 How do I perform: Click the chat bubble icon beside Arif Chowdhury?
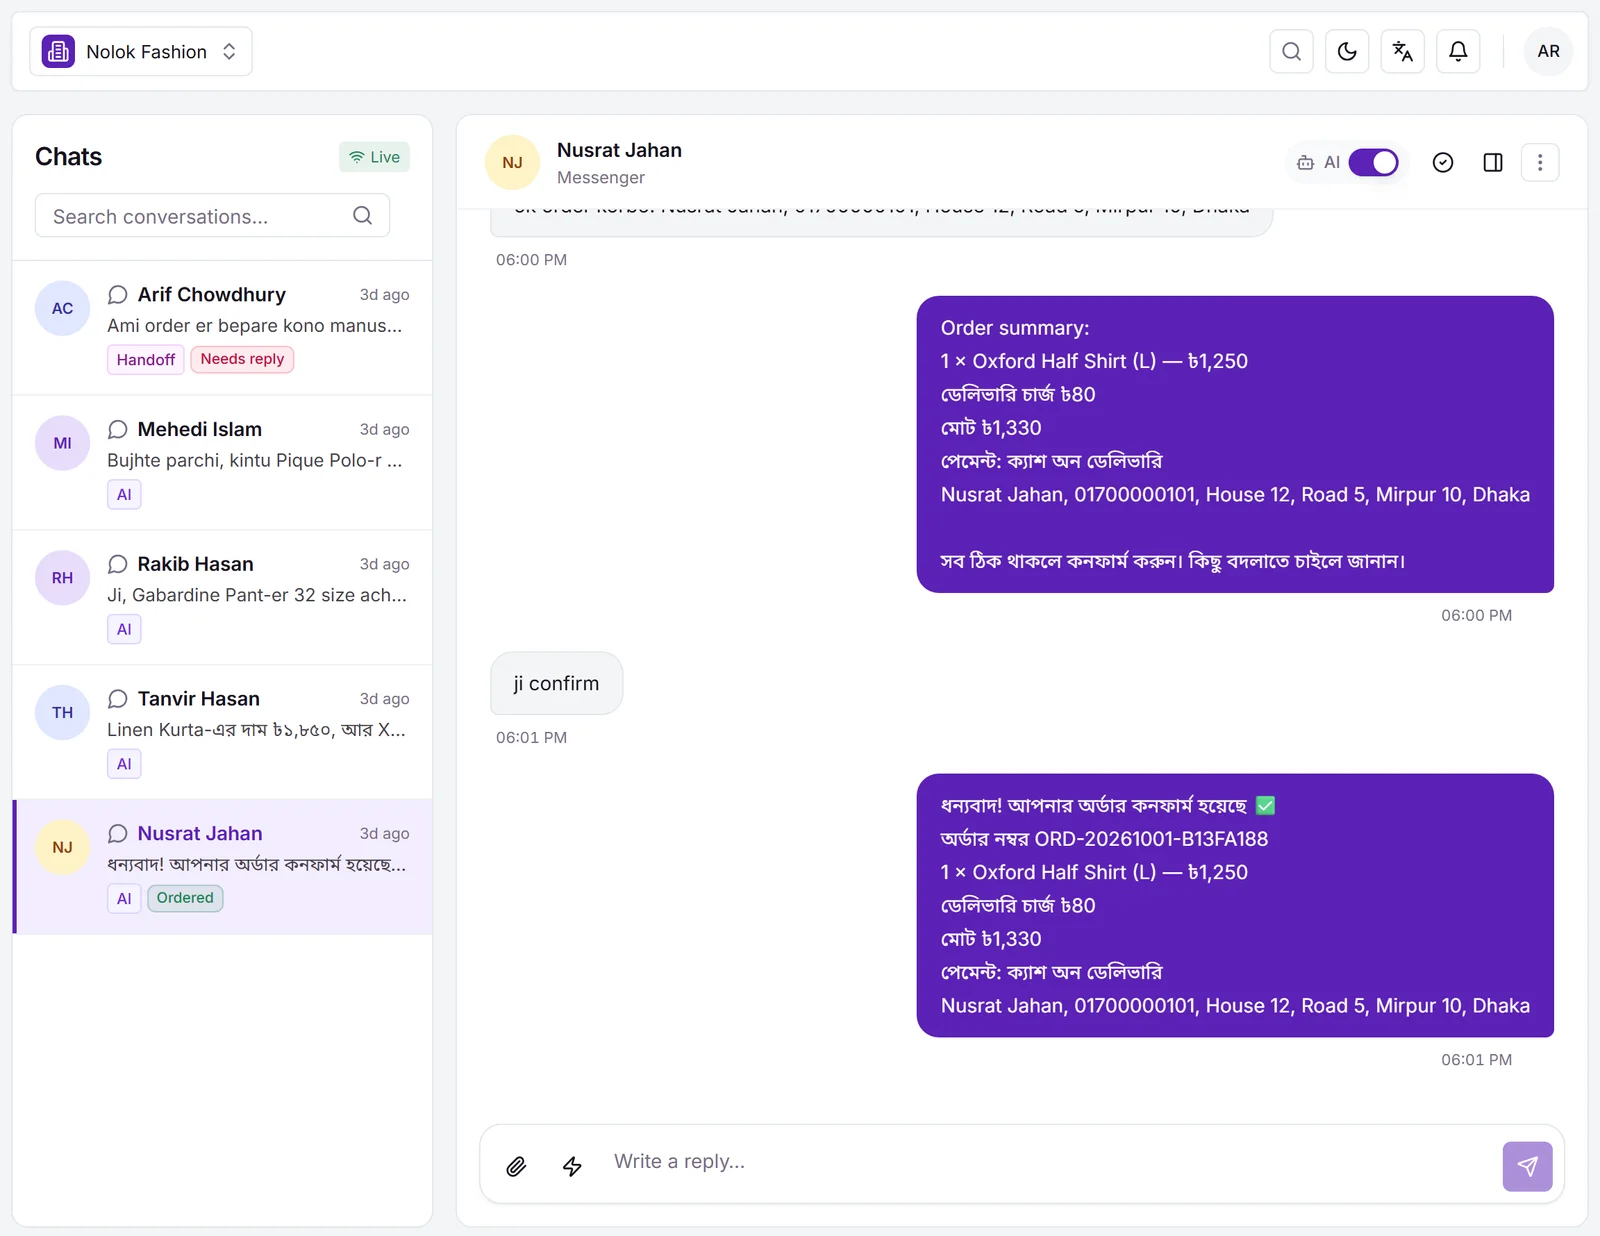tap(117, 294)
